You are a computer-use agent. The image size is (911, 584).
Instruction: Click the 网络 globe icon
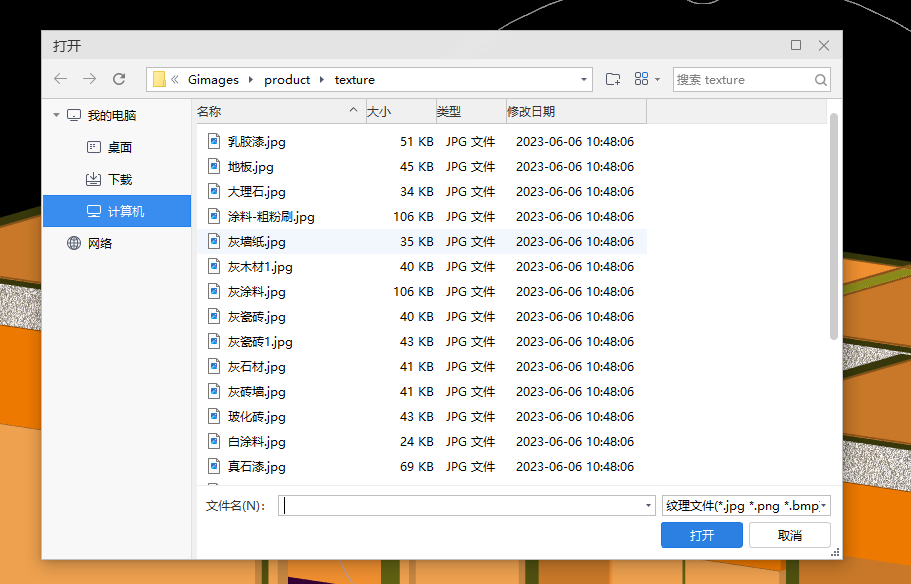point(74,243)
